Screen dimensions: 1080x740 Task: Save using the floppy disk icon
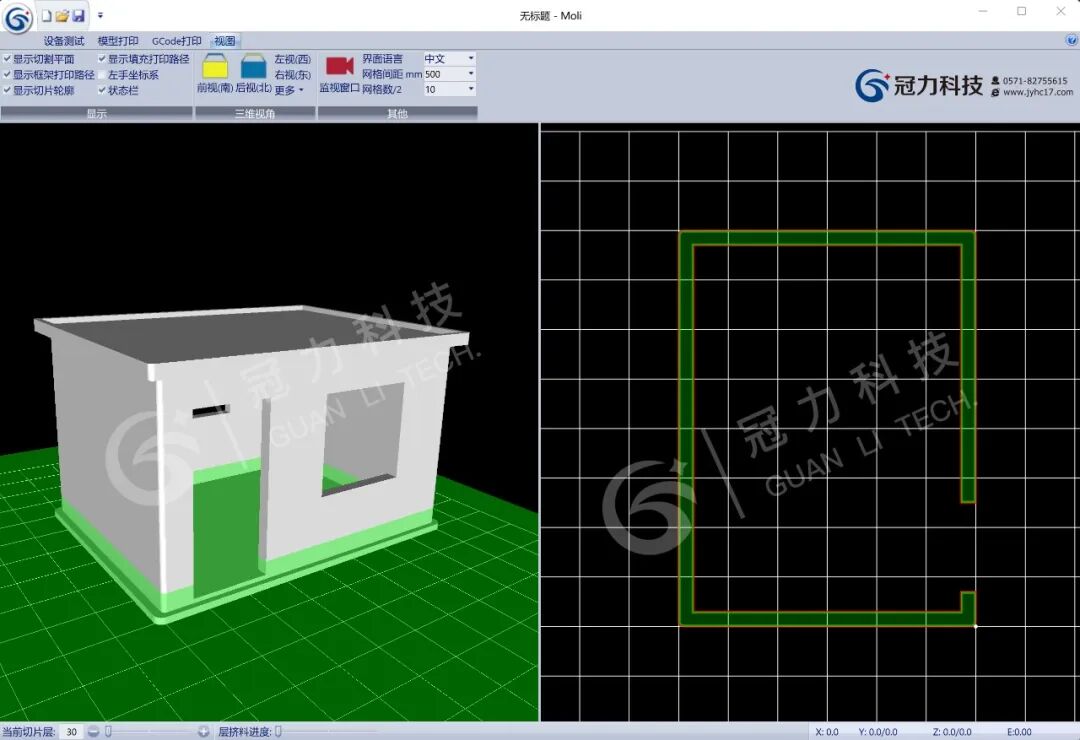click(x=79, y=15)
